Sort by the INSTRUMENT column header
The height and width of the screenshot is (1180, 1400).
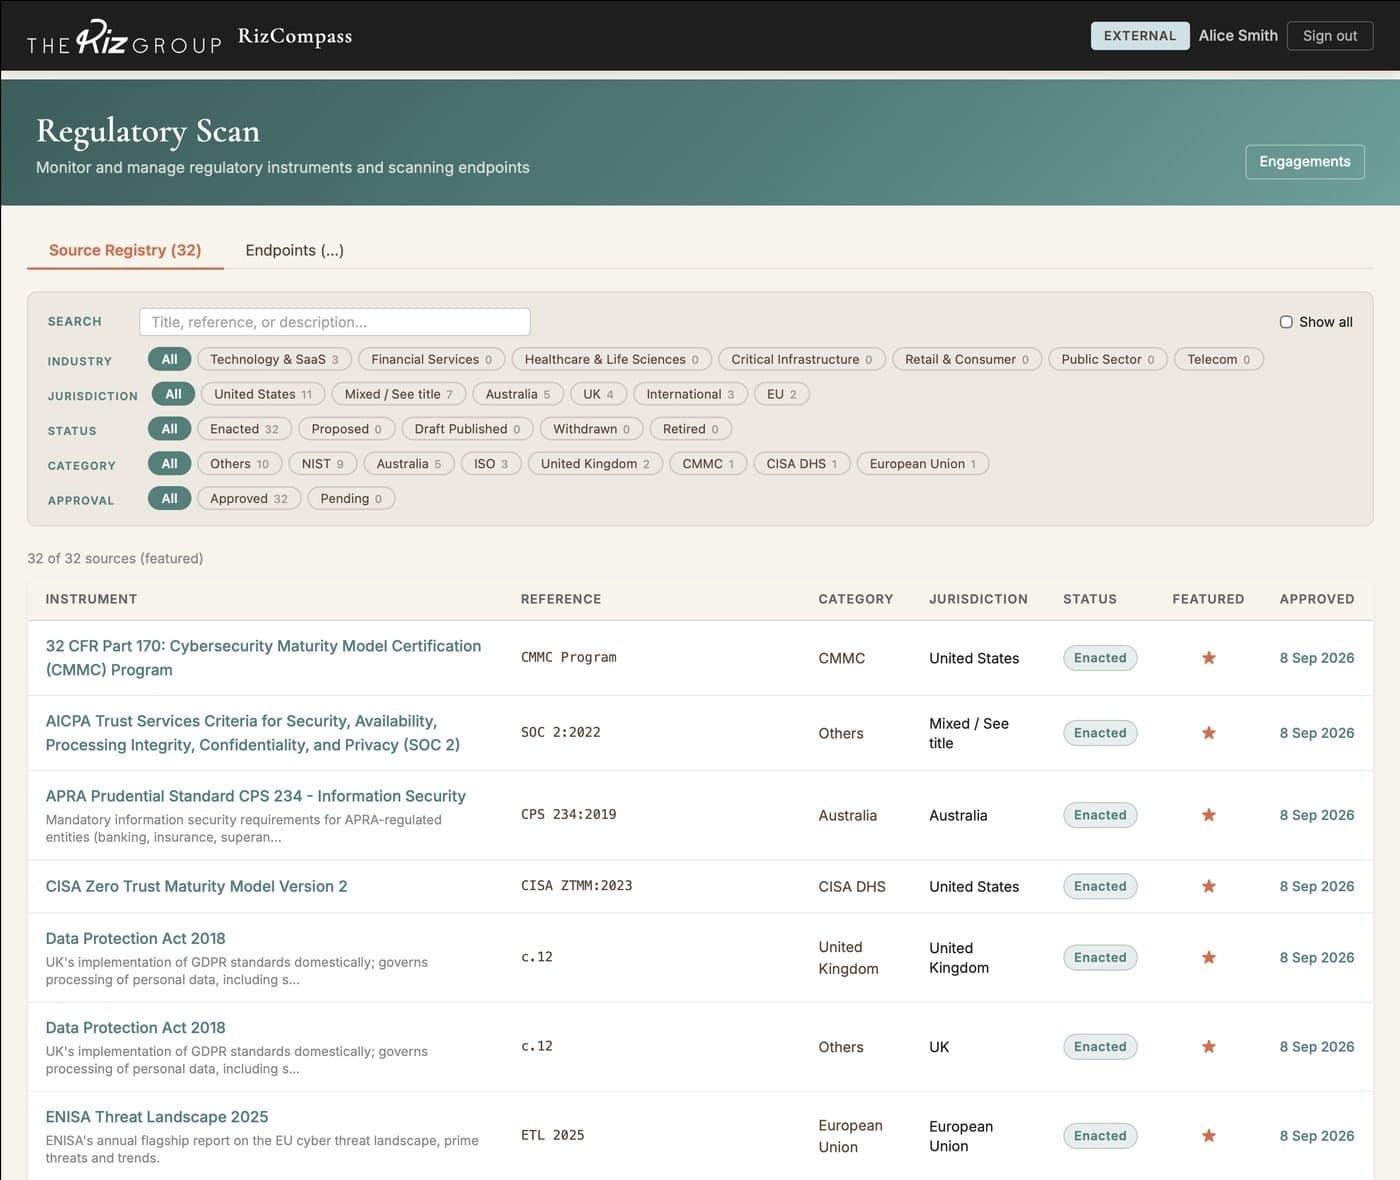click(91, 599)
